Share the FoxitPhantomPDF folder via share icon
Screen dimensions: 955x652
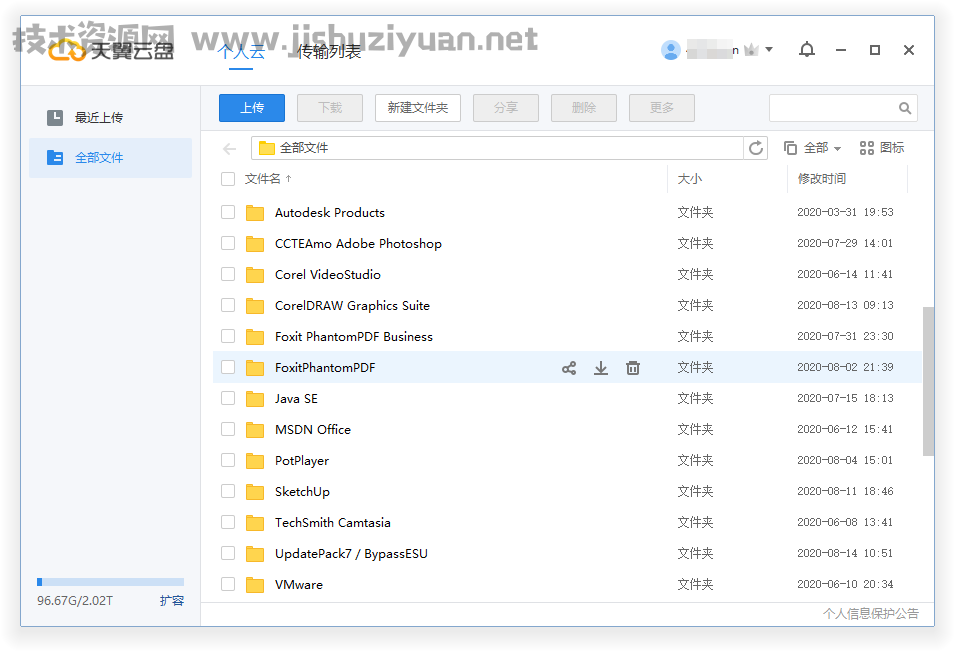coord(569,368)
